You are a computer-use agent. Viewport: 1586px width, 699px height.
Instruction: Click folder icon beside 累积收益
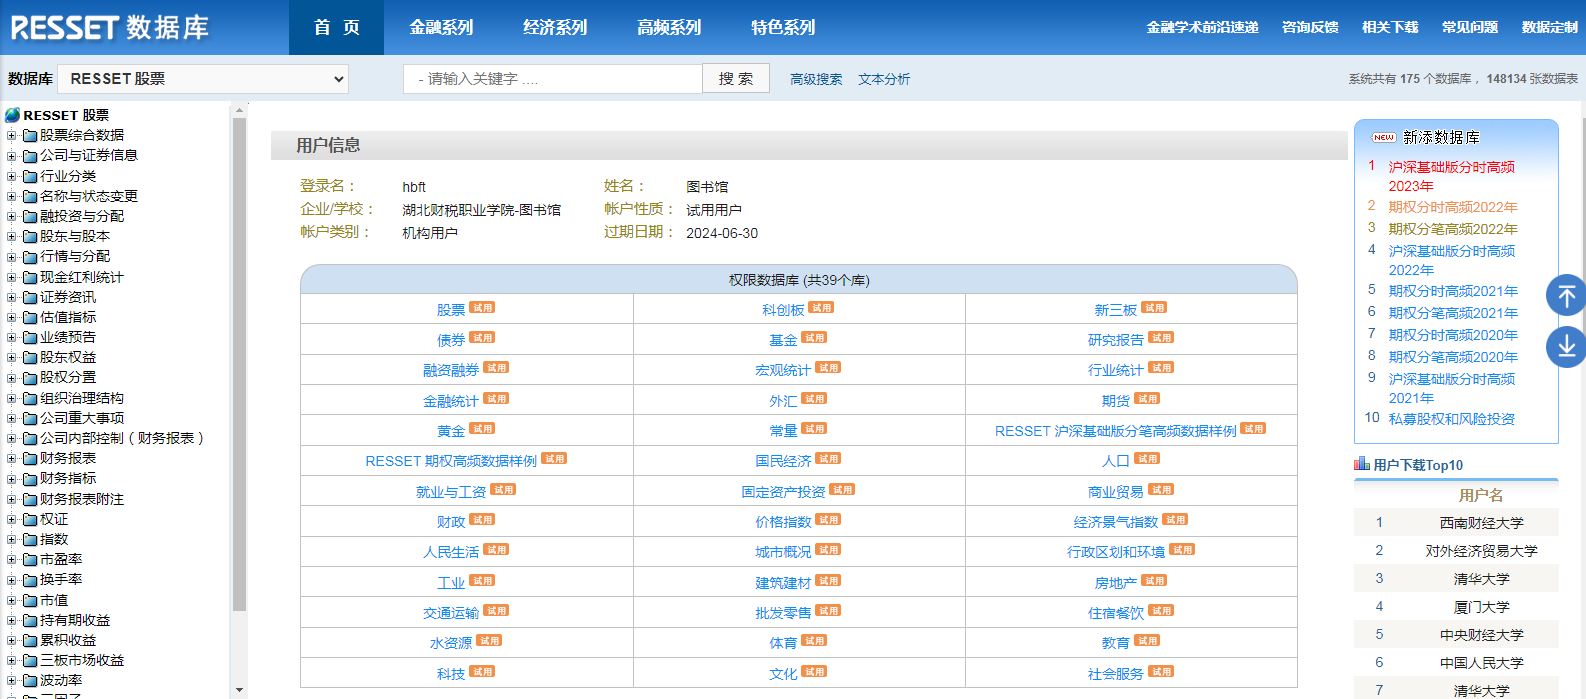click(x=30, y=640)
